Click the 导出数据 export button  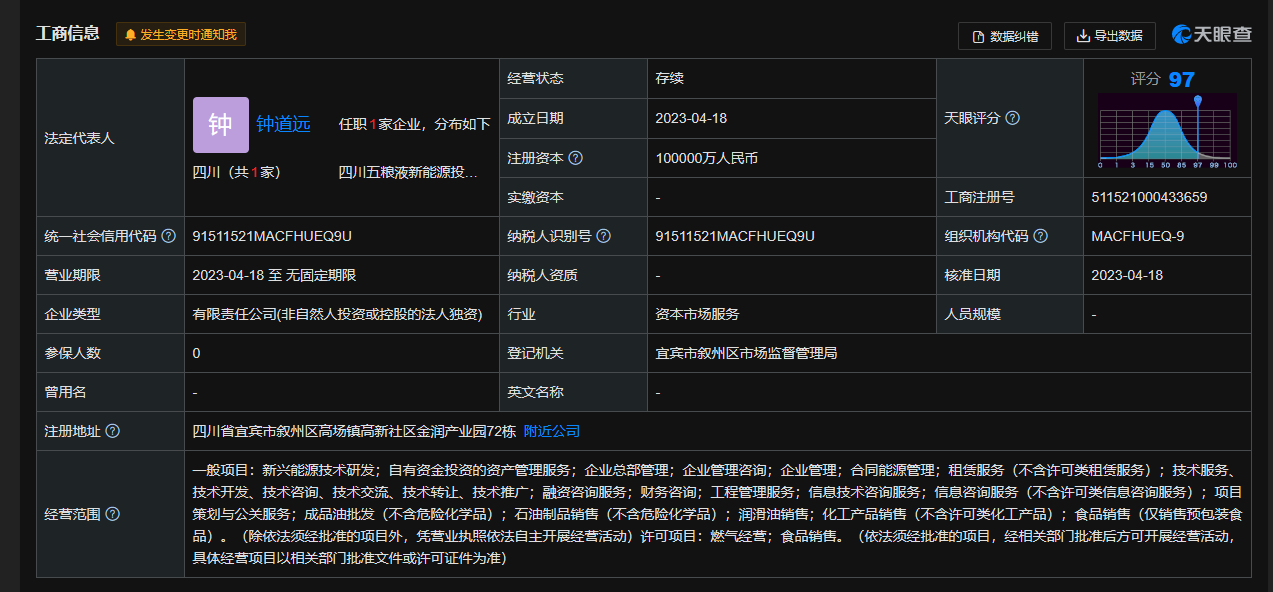tap(1109, 36)
